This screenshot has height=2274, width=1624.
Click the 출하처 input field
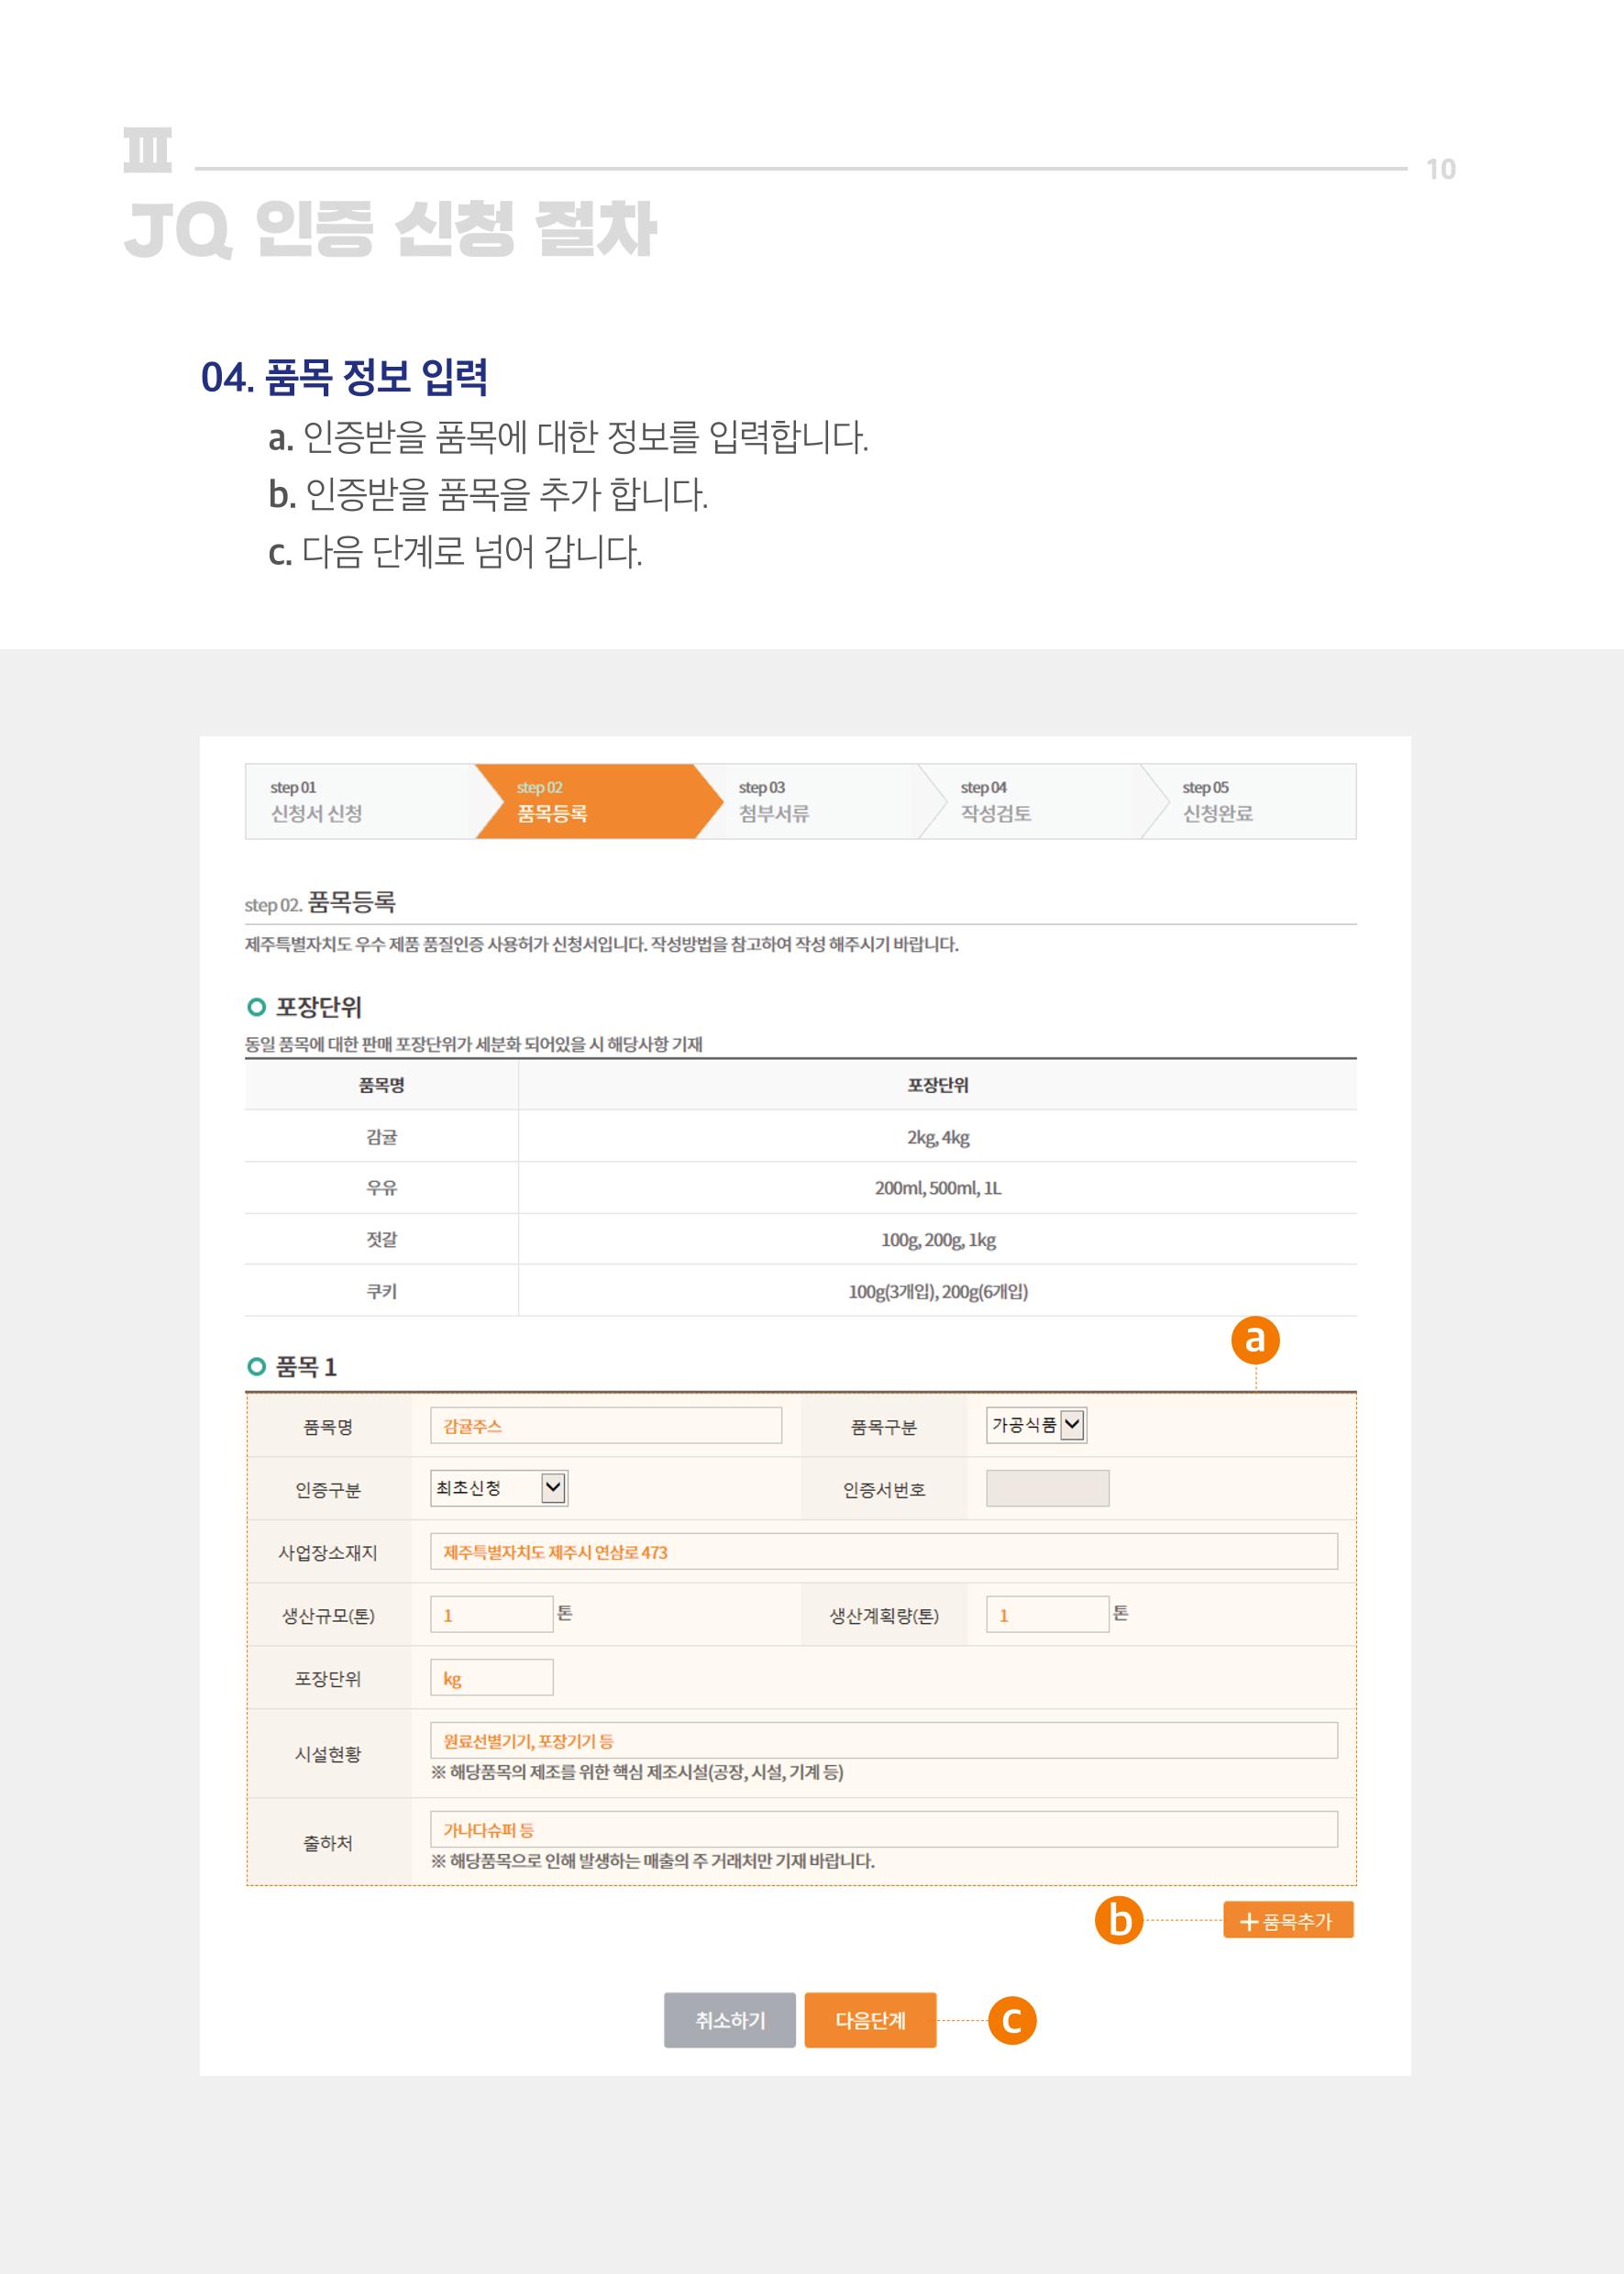click(x=884, y=1829)
